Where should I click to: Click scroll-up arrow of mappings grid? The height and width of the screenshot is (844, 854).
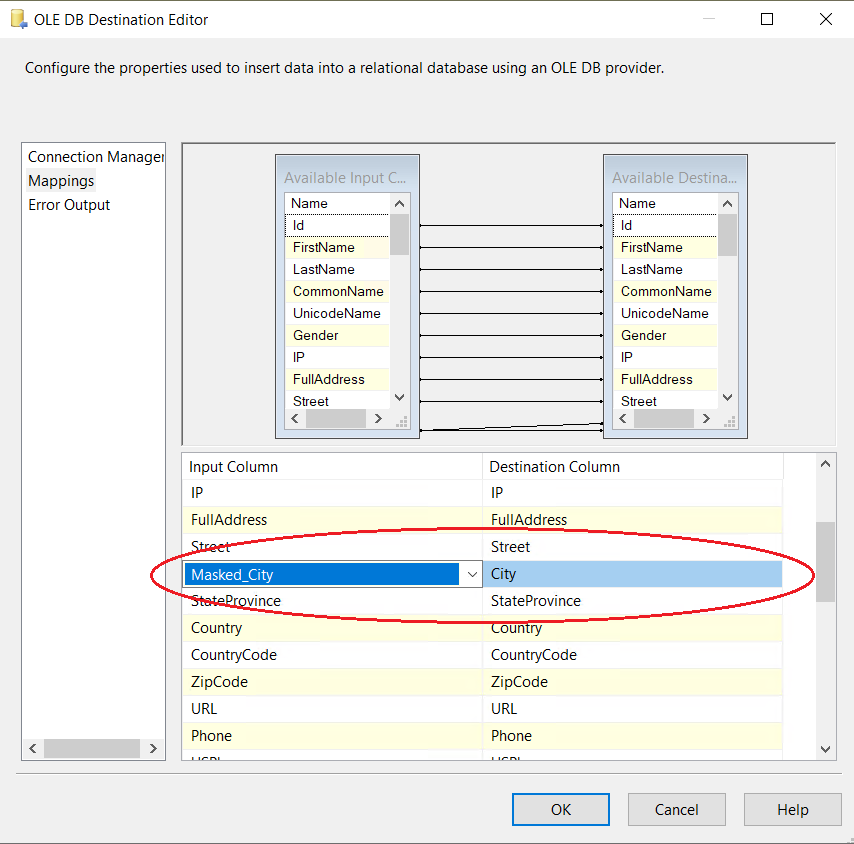[825, 464]
